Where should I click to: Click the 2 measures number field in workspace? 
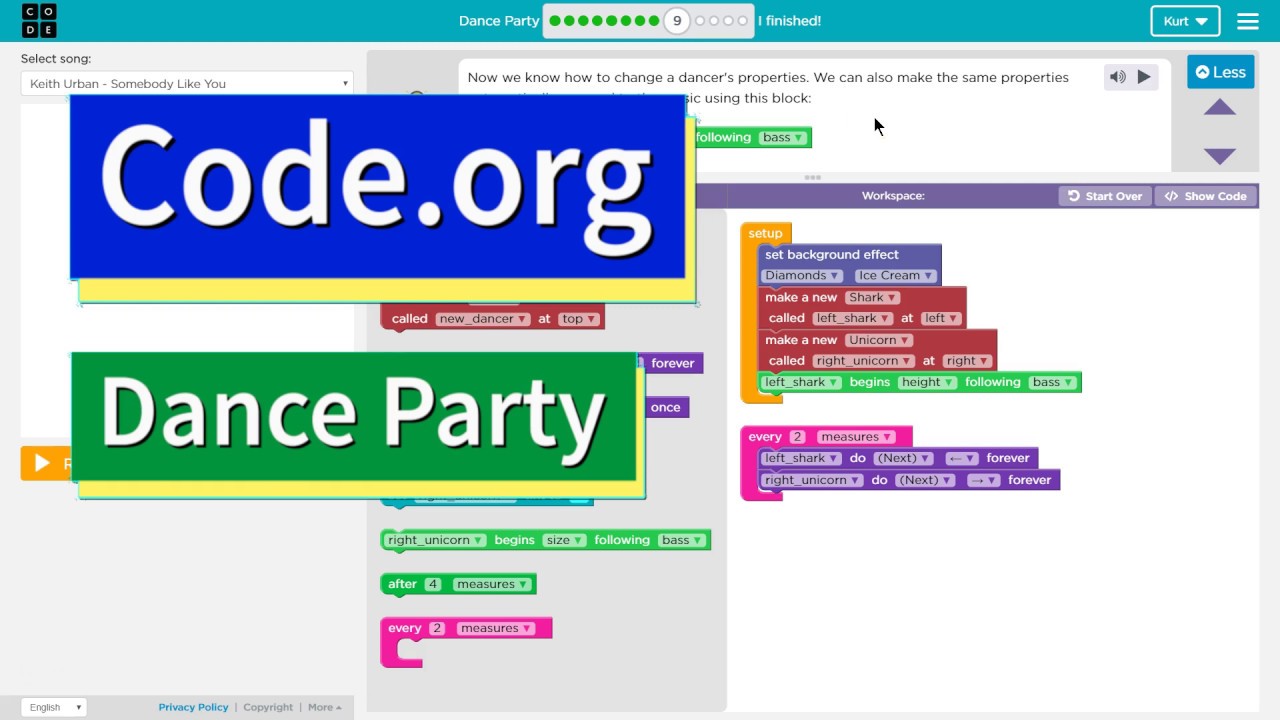pyautogui.click(x=797, y=437)
